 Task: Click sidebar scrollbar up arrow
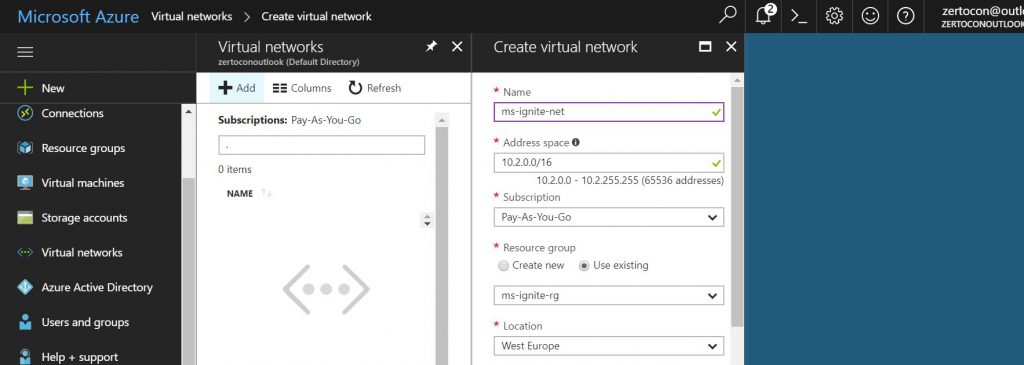point(189,112)
